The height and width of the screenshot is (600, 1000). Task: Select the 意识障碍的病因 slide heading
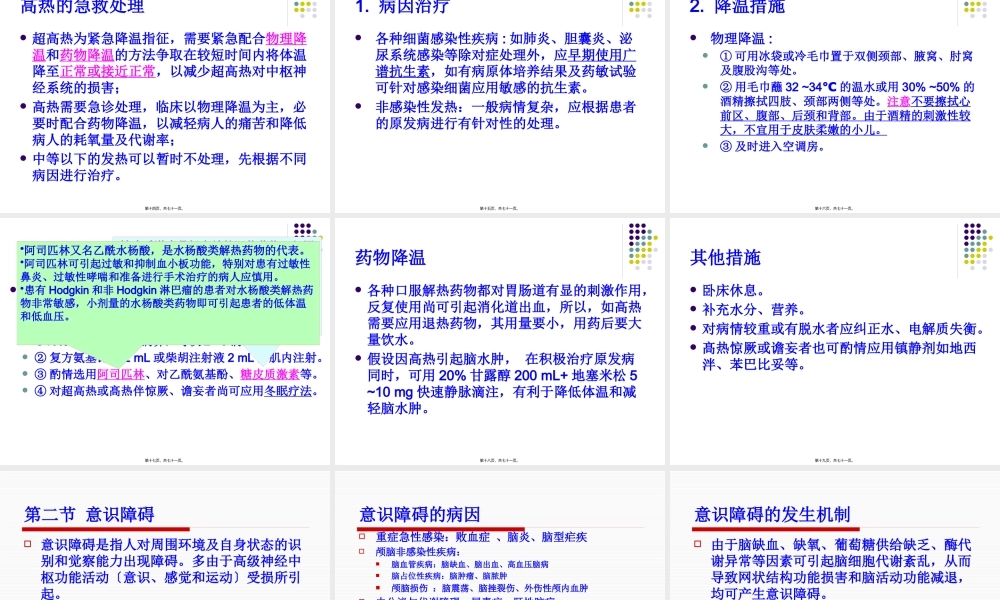[x=420, y=515]
